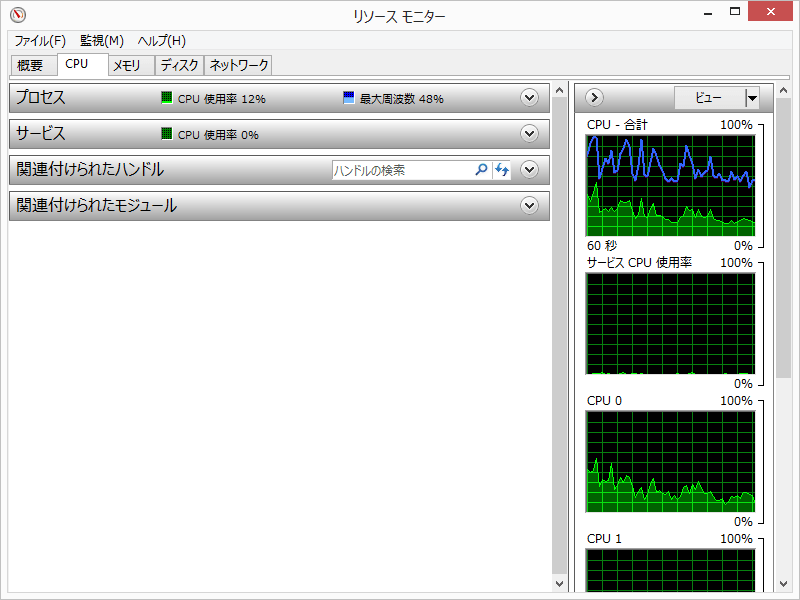Expand the プロセス section chevron
The image size is (800, 600).
pos(530,97)
